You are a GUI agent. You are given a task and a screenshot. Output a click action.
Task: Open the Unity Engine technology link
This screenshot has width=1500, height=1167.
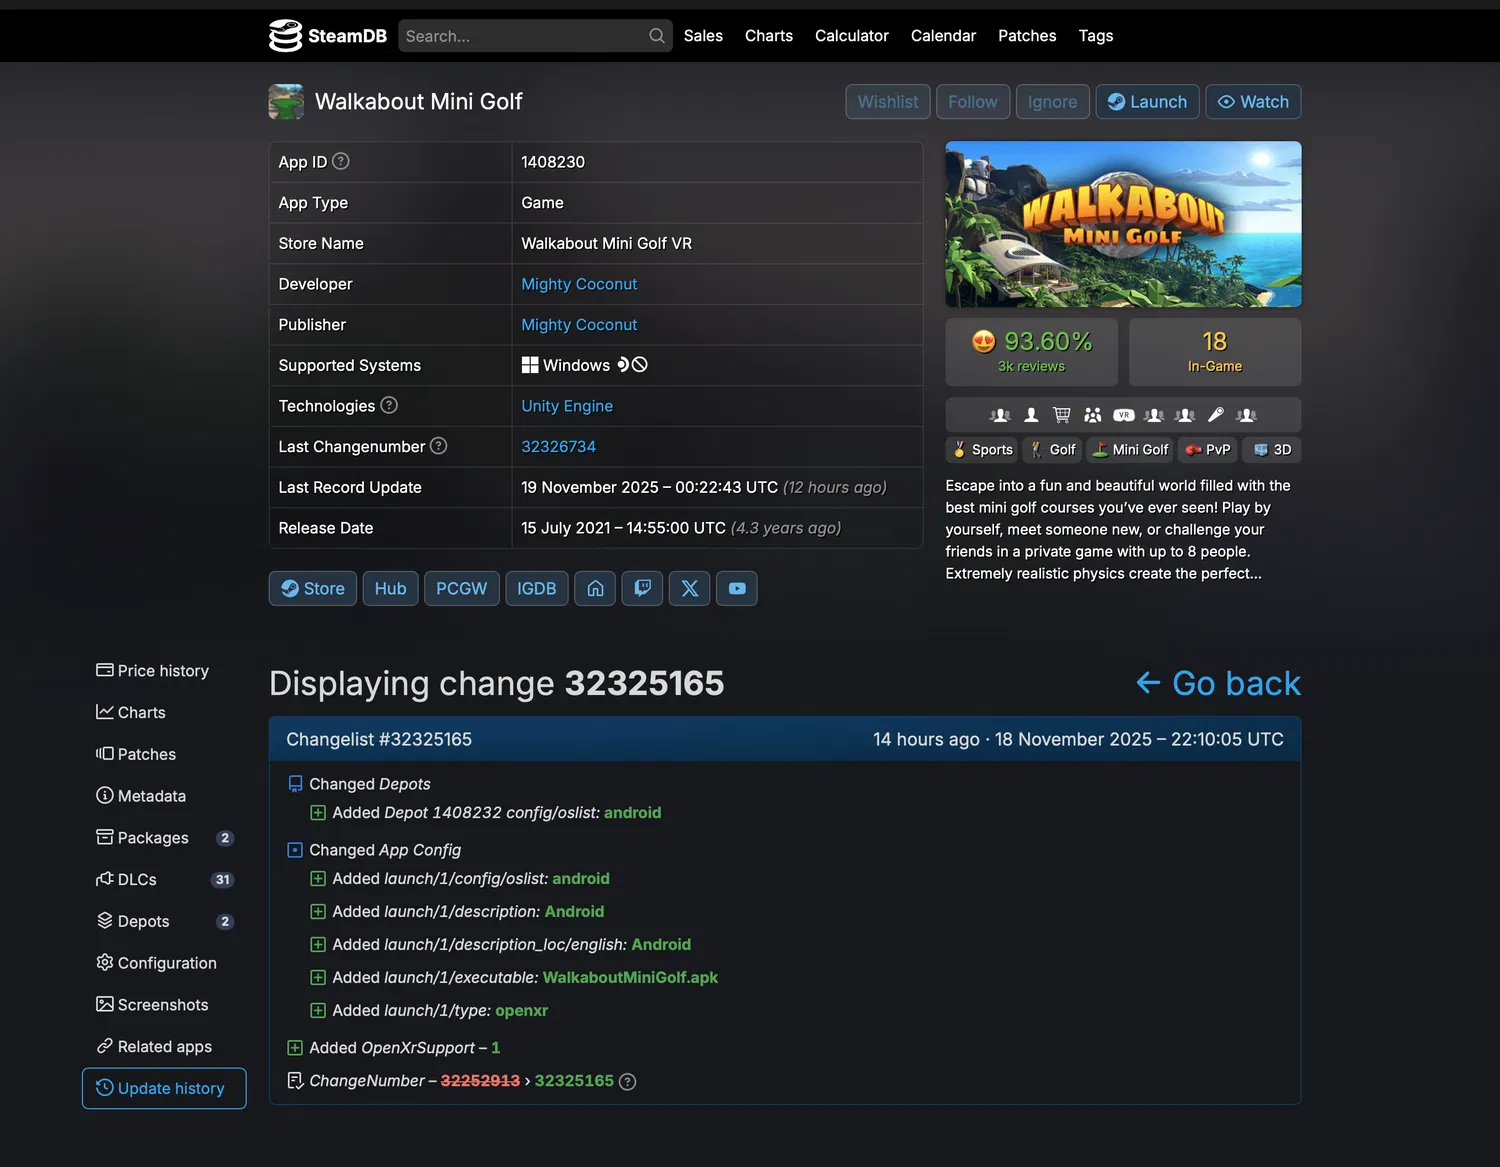(x=567, y=406)
